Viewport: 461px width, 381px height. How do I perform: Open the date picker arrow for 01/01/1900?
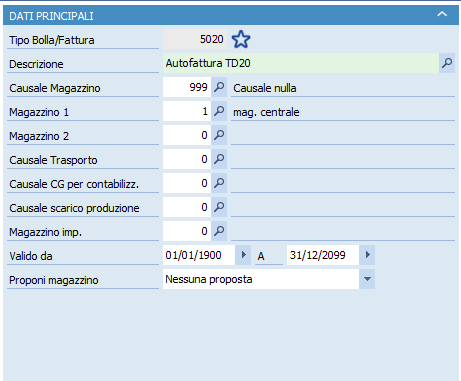coord(243,255)
